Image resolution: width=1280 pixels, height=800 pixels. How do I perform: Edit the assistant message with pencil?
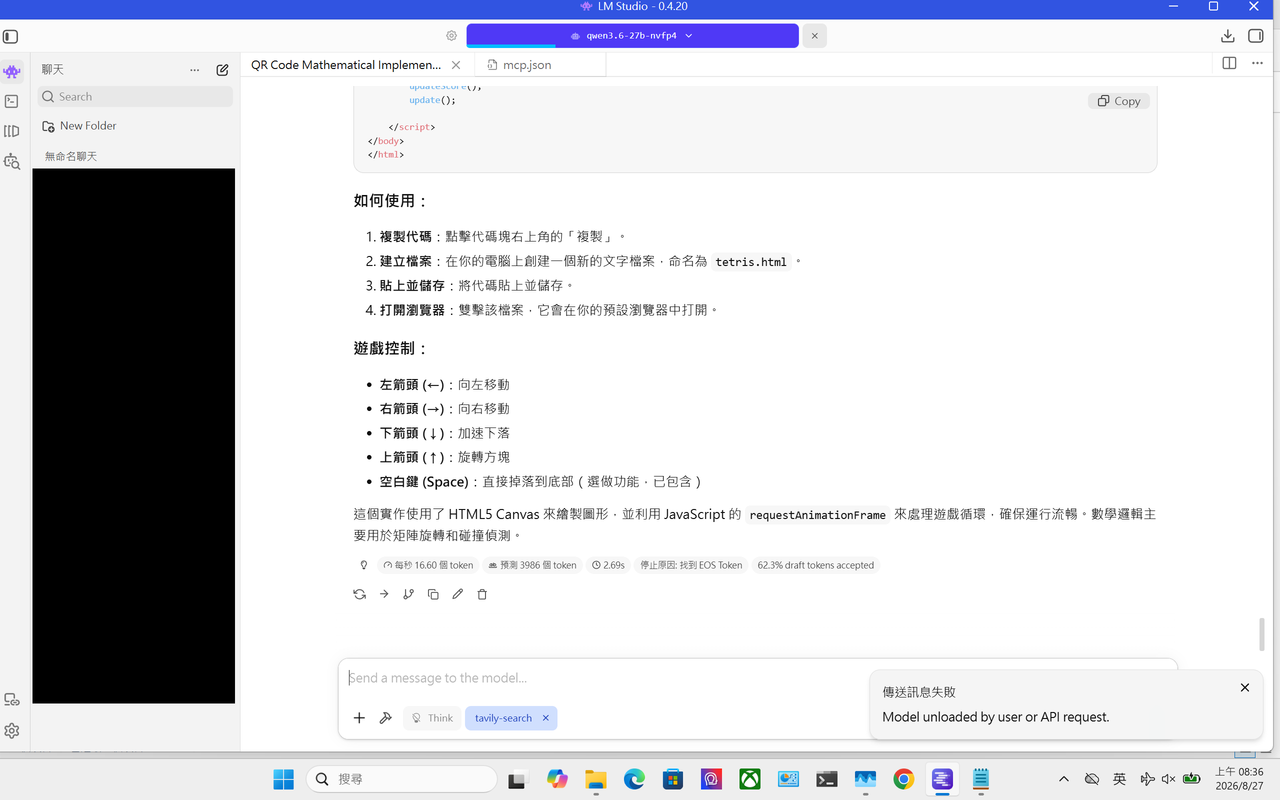pos(457,594)
